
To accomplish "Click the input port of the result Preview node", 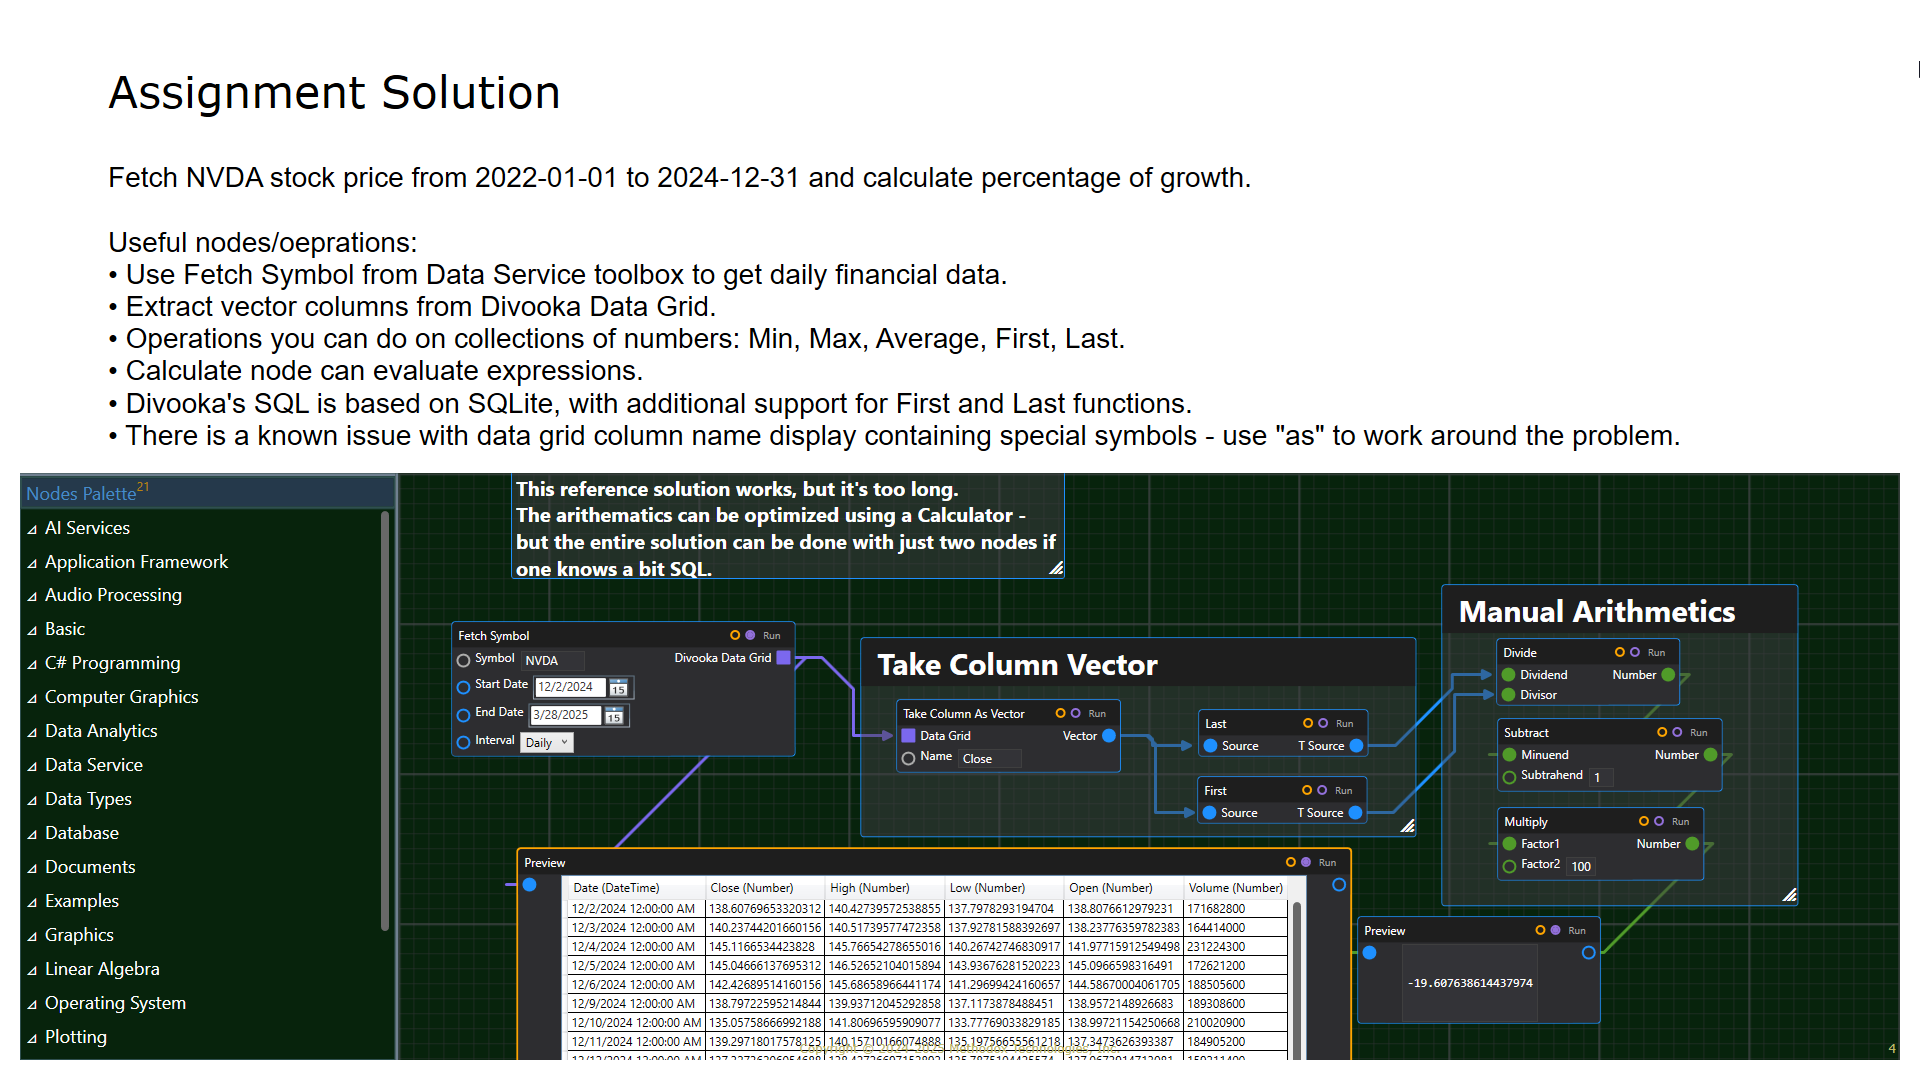I will click(x=1370, y=953).
